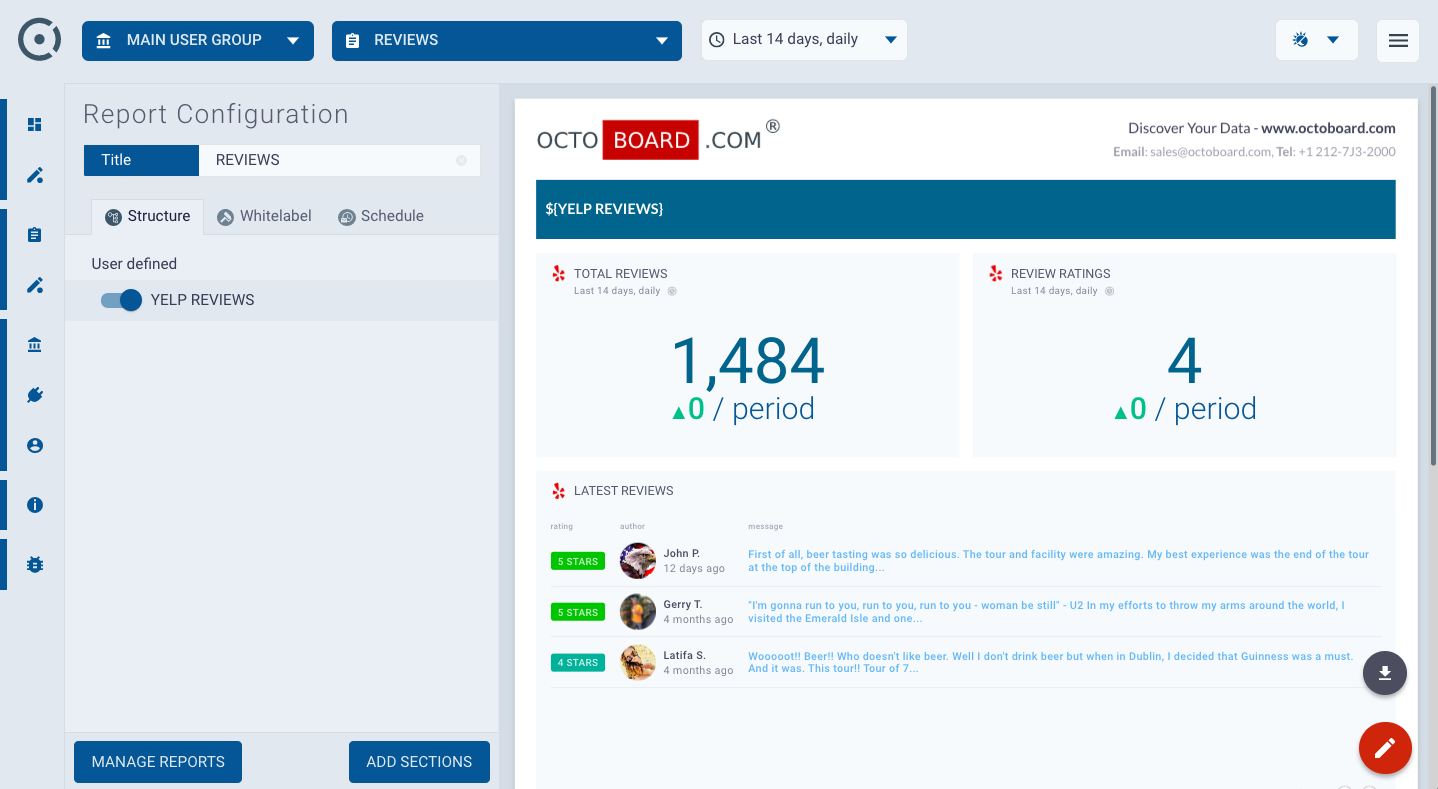
Task: Click the MANAGE REPORTS button
Action: [158, 762]
